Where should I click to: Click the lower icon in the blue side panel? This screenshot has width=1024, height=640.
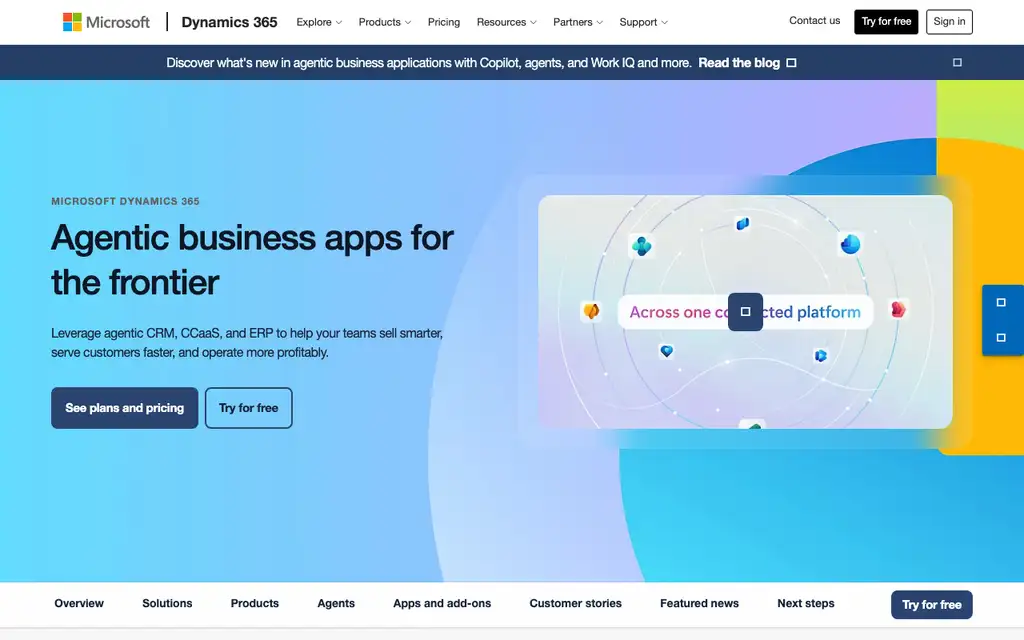coord(1000,338)
